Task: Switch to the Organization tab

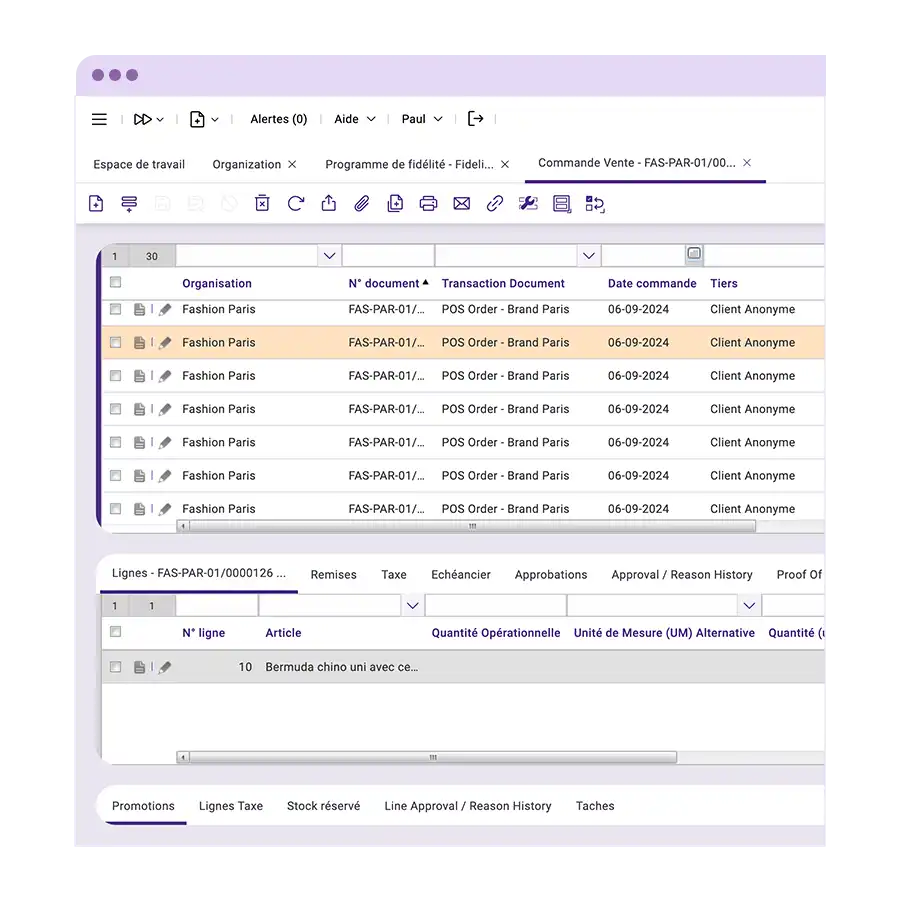Action: (x=246, y=164)
